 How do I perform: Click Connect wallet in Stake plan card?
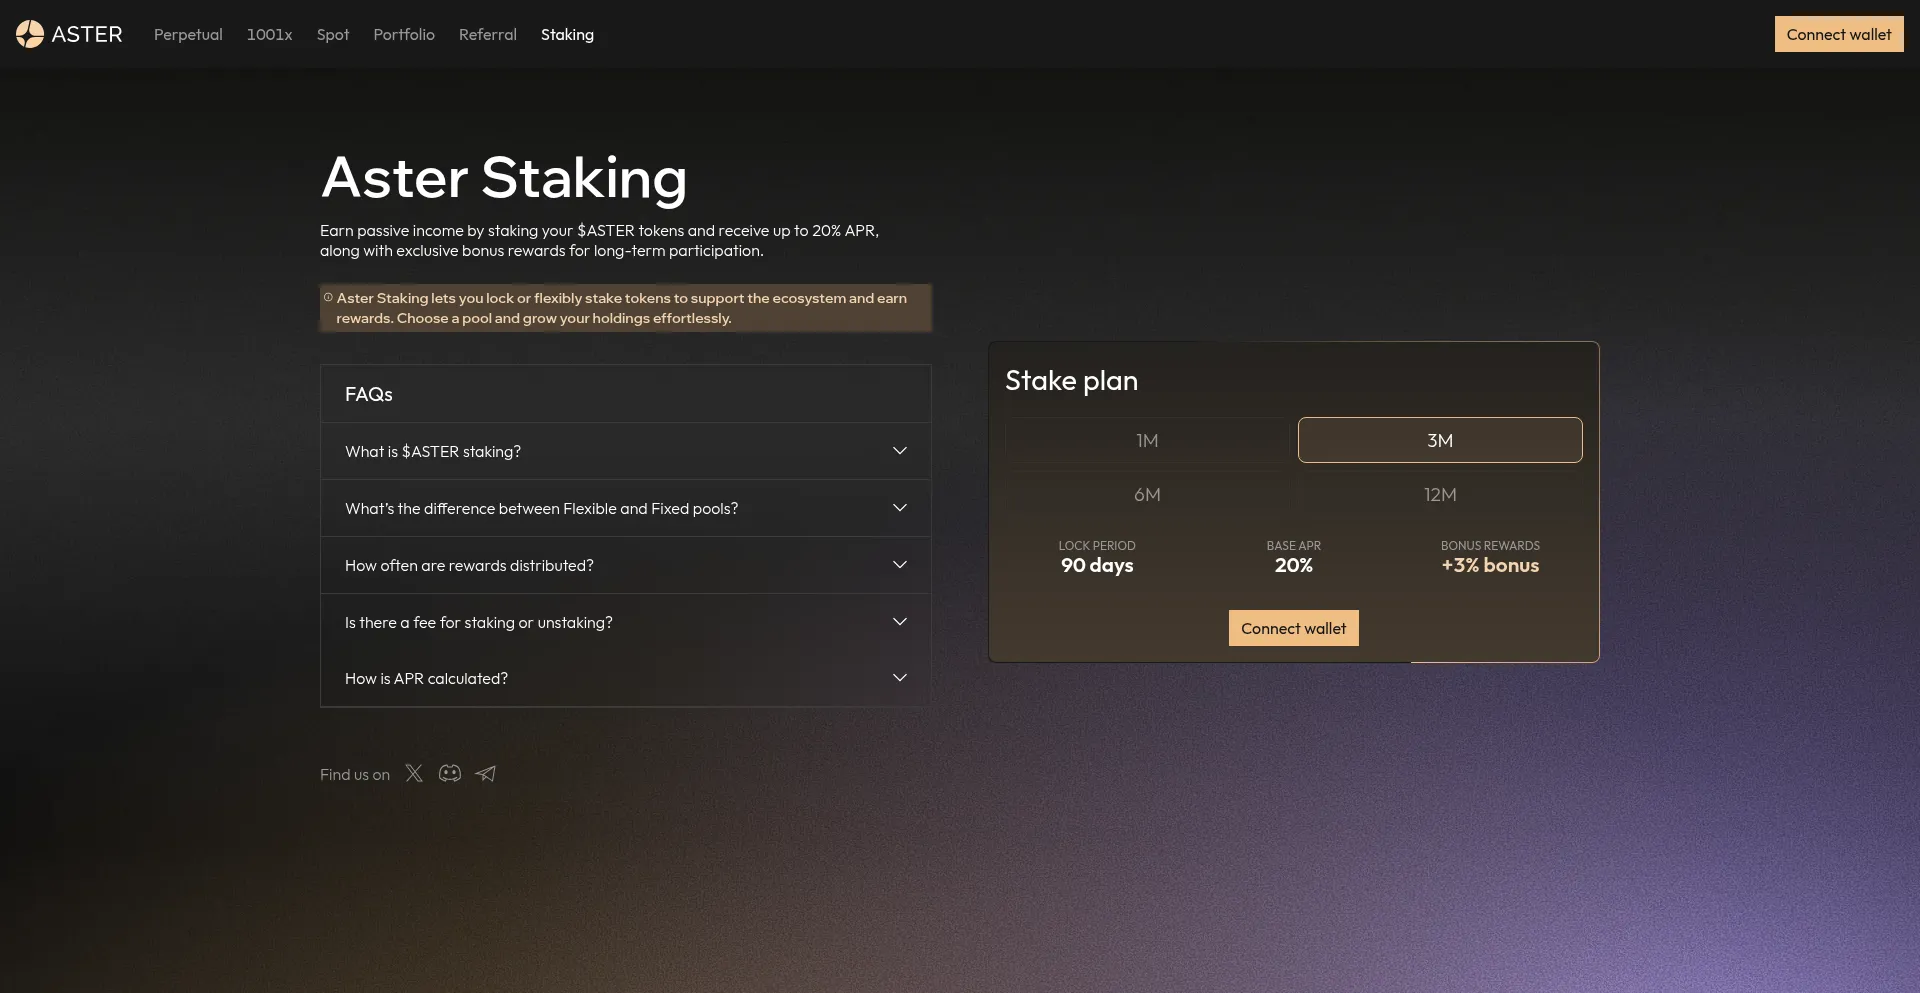tap(1293, 628)
